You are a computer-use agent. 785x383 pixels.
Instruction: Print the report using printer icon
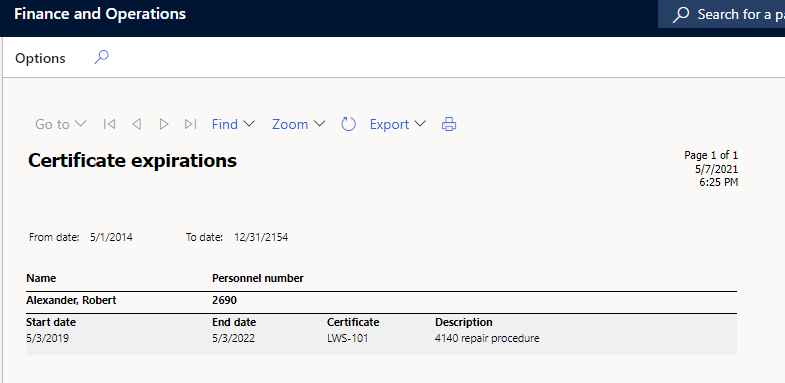(449, 124)
